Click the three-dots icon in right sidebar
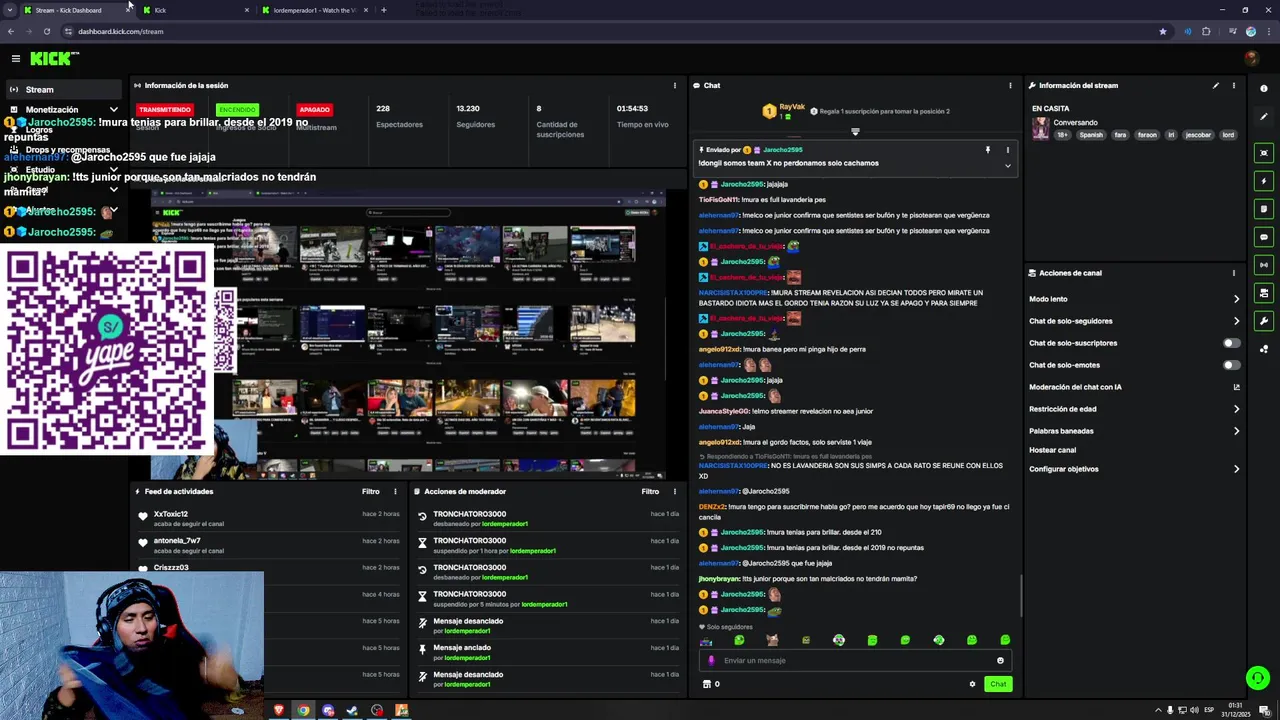The height and width of the screenshot is (720, 1280). tap(1264, 349)
